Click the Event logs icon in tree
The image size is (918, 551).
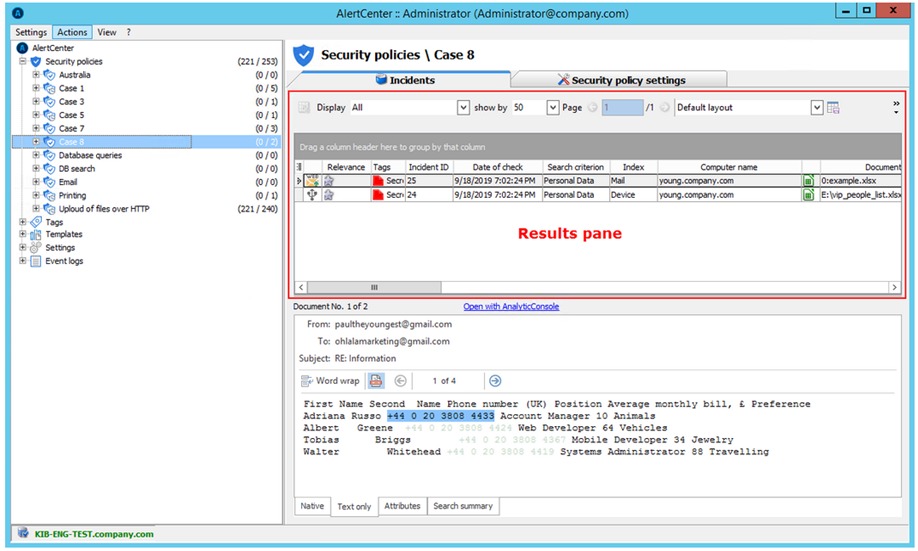pos(36,261)
